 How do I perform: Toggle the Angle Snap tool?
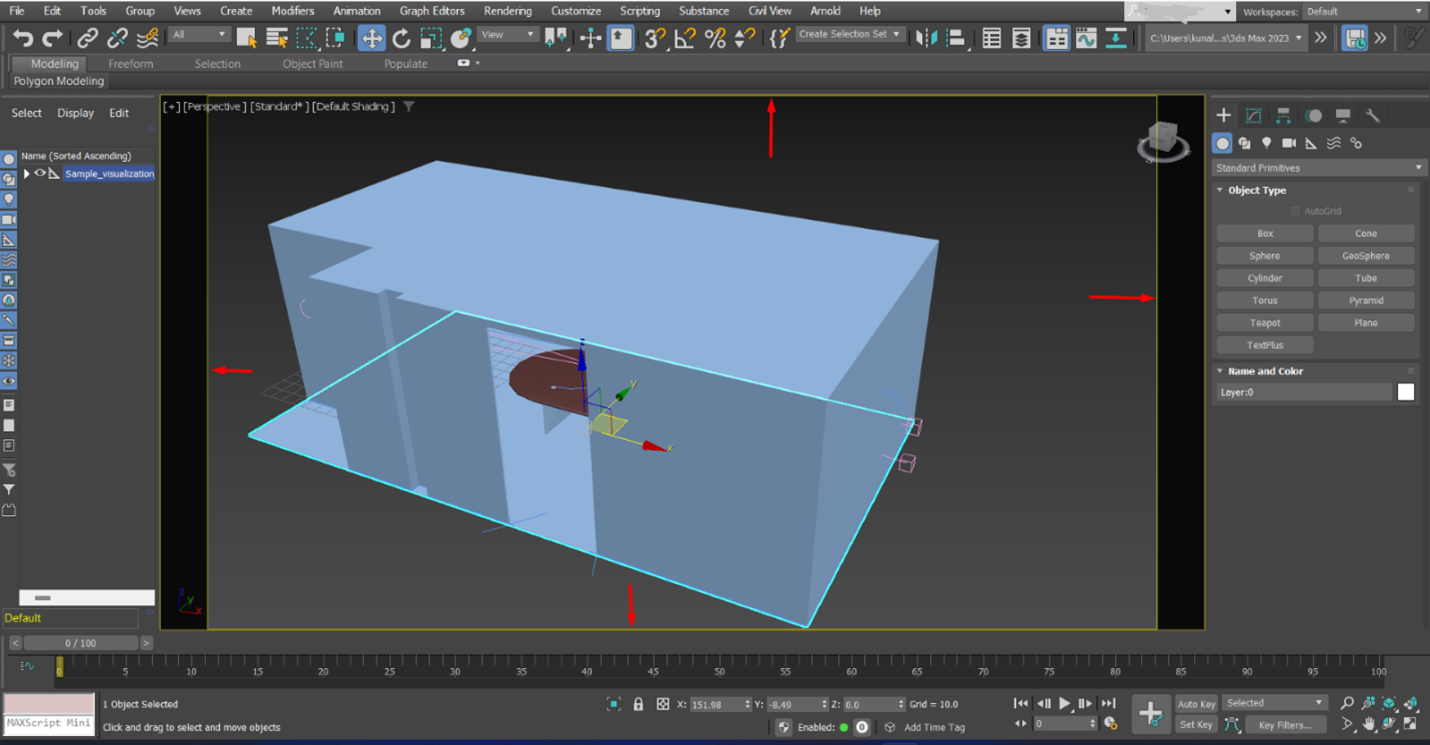click(685, 38)
